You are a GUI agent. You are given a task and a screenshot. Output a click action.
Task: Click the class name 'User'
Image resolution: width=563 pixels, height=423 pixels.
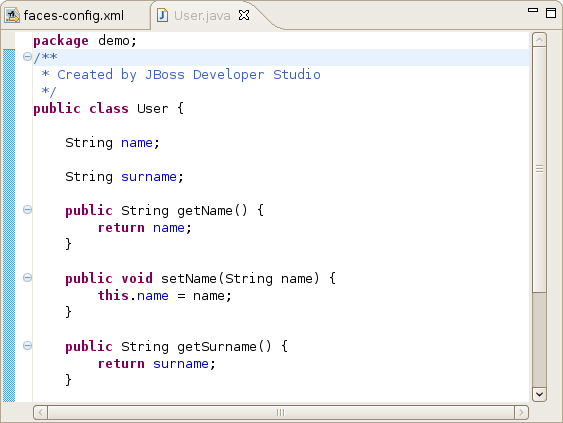tap(153, 108)
